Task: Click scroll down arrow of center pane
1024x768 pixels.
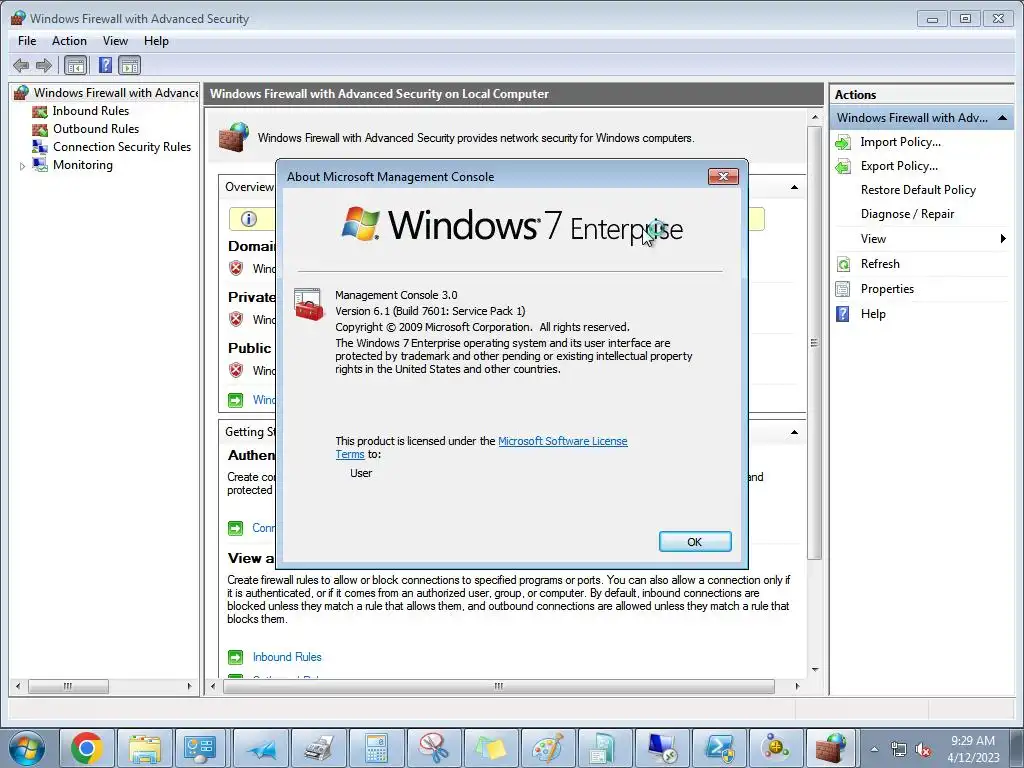Action: (814, 669)
